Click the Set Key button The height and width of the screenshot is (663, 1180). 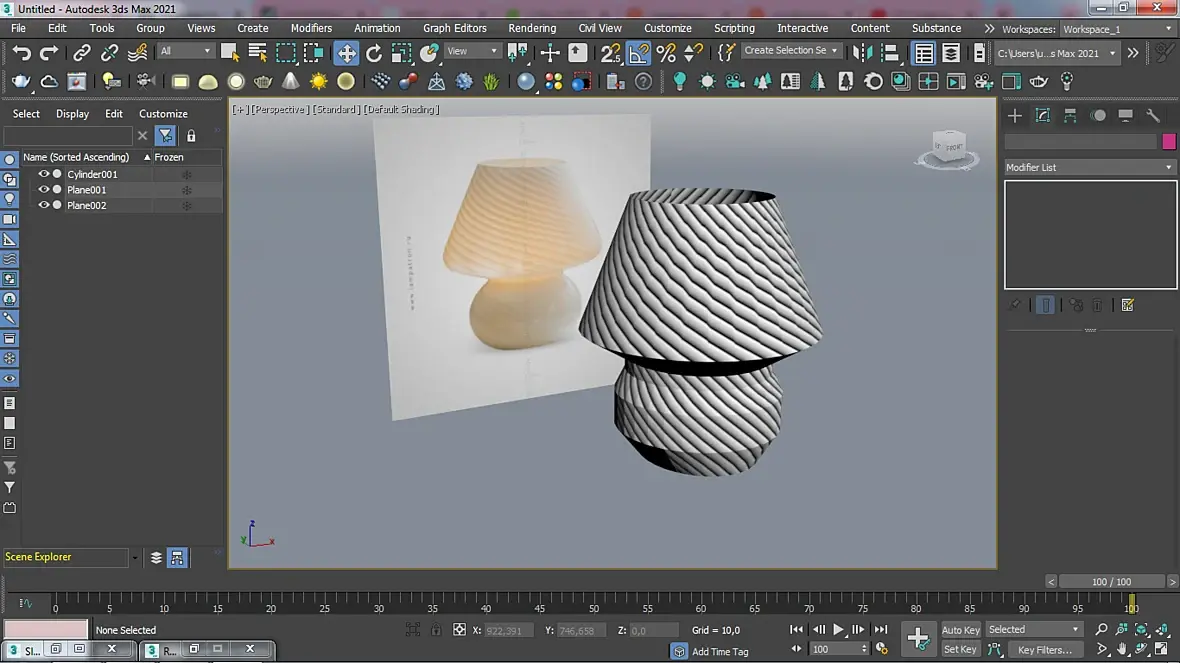960,649
